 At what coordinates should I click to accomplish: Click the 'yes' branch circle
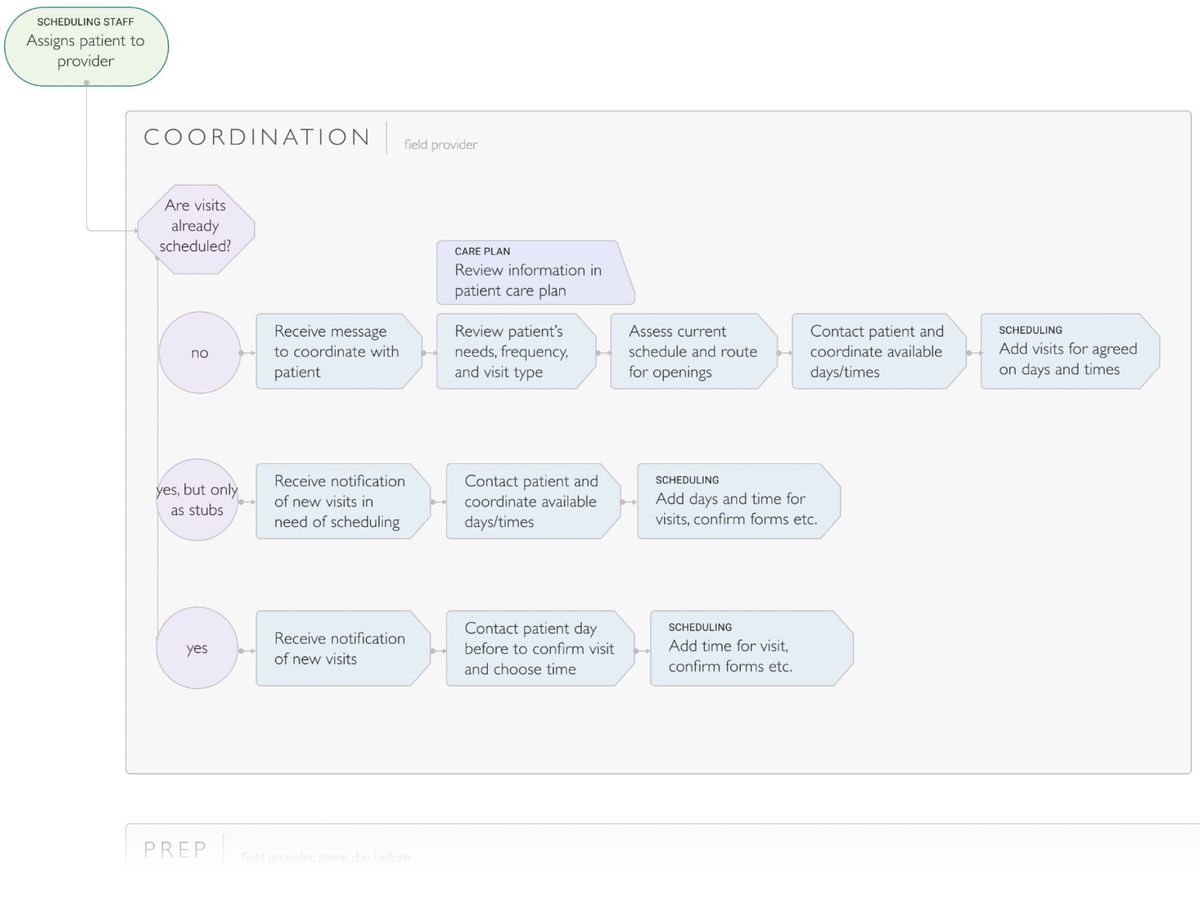point(196,648)
